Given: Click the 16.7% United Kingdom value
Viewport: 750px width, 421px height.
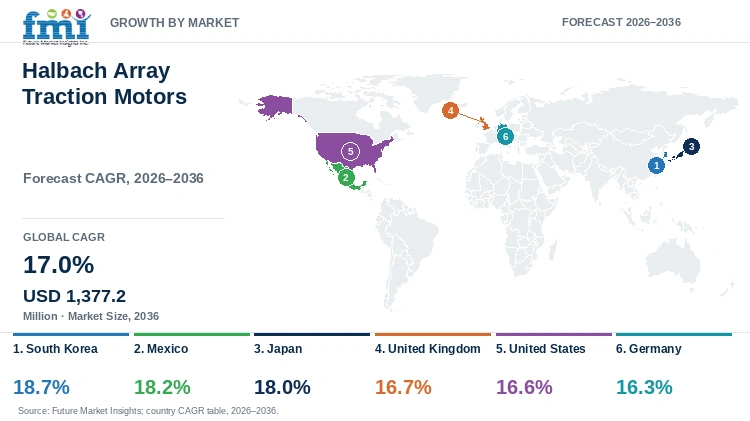Looking at the screenshot, I should coord(403,387).
